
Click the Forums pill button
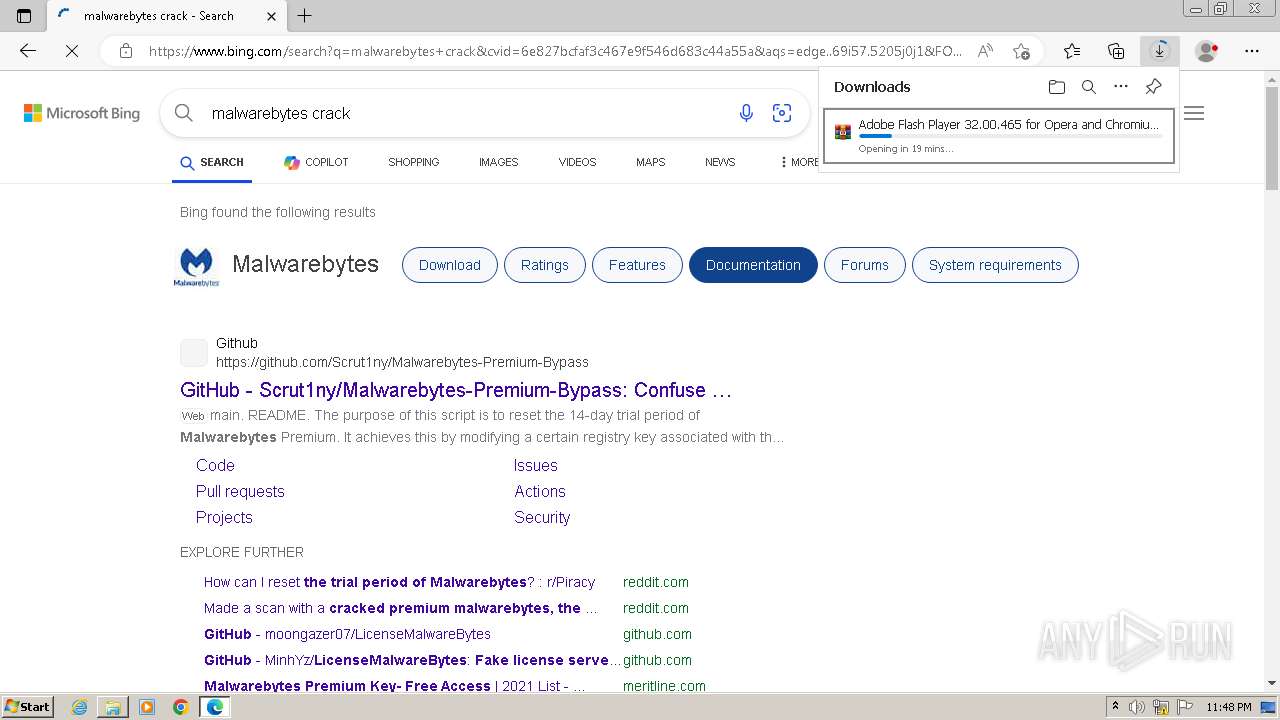click(865, 265)
